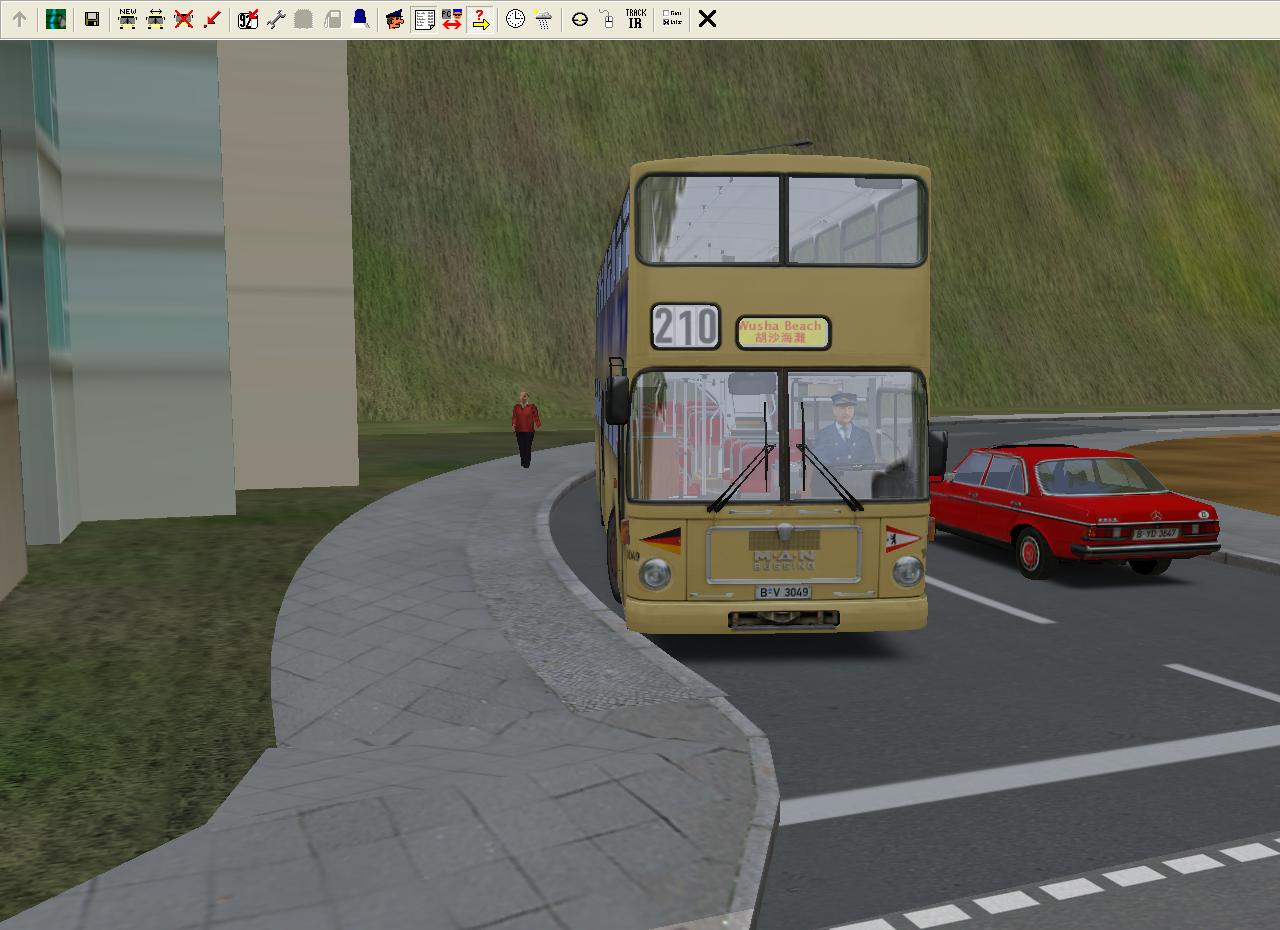Open the options checkbox-list icon

tap(672, 19)
